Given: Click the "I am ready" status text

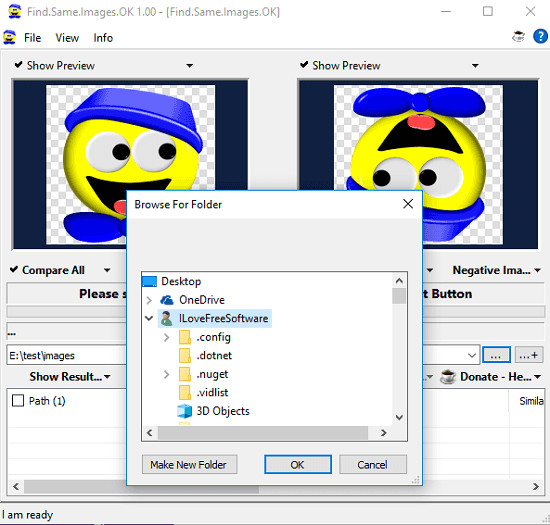Looking at the screenshot, I should 27,514.
